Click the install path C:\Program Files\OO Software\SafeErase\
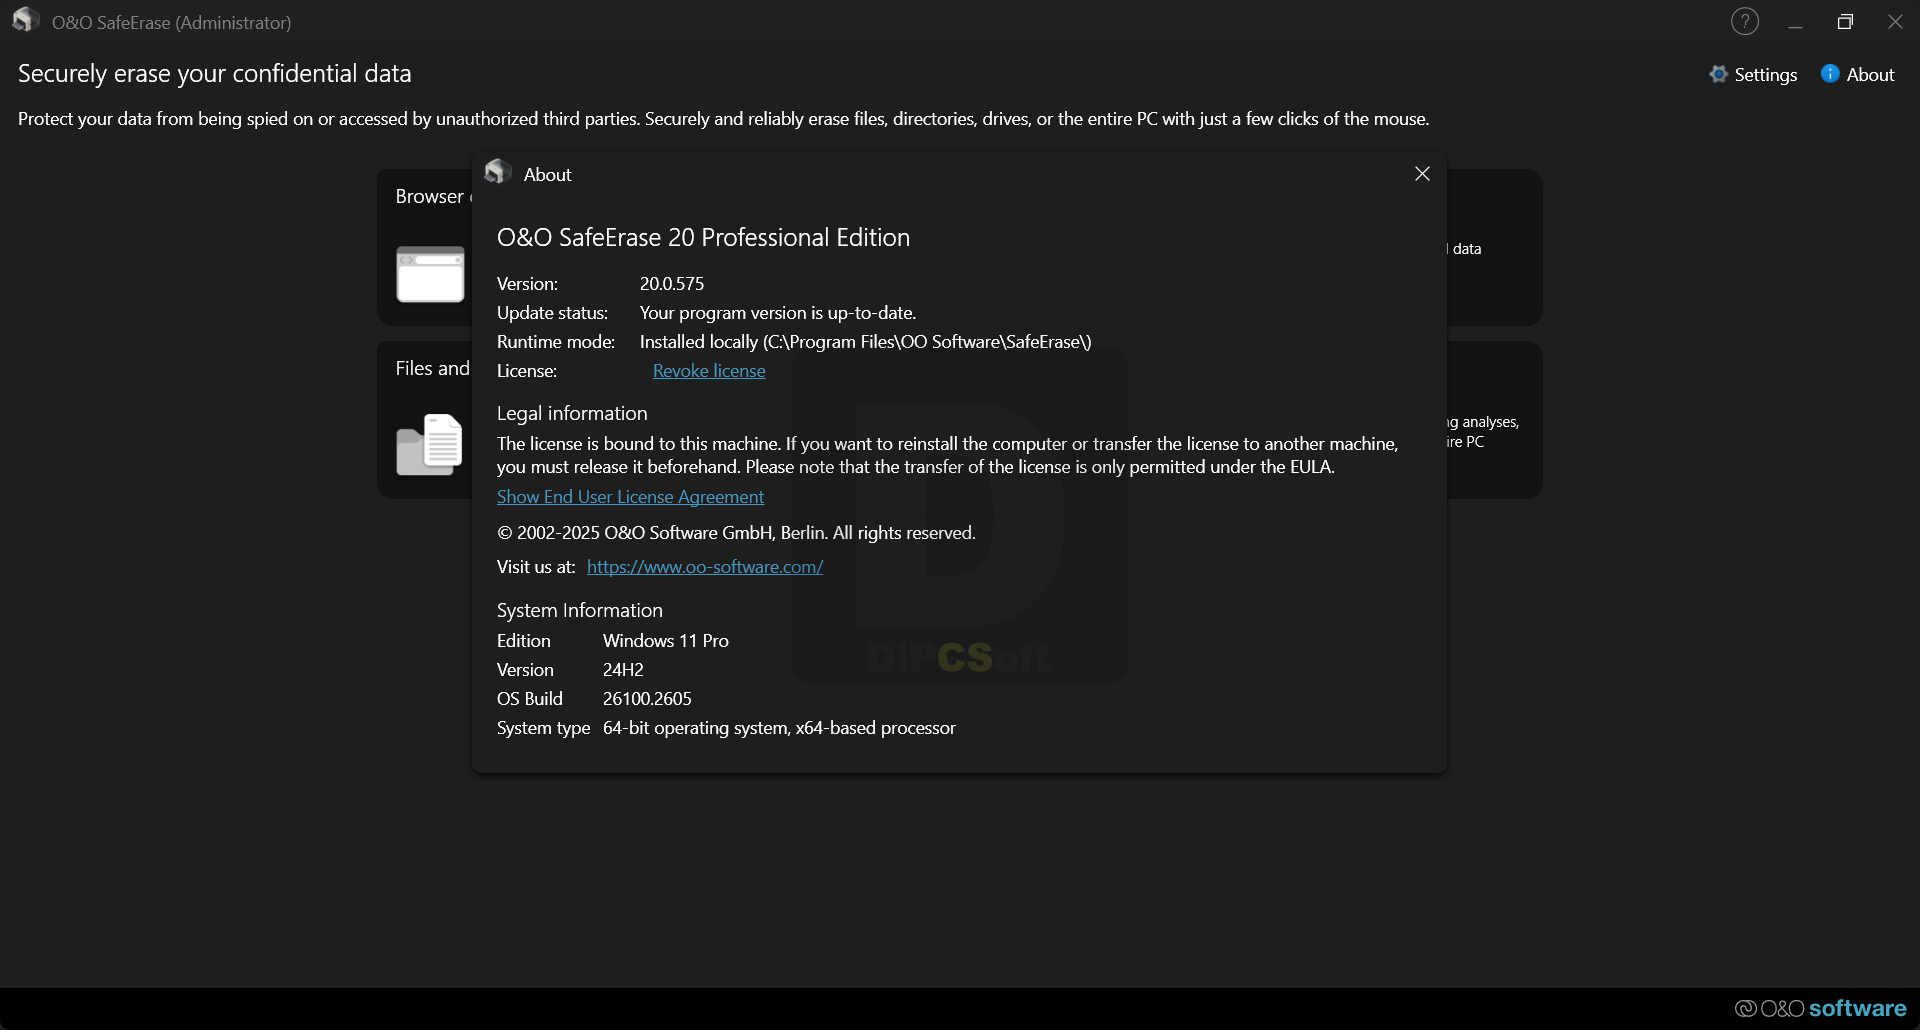This screenshot has width=1920, height=1030. 926,342
